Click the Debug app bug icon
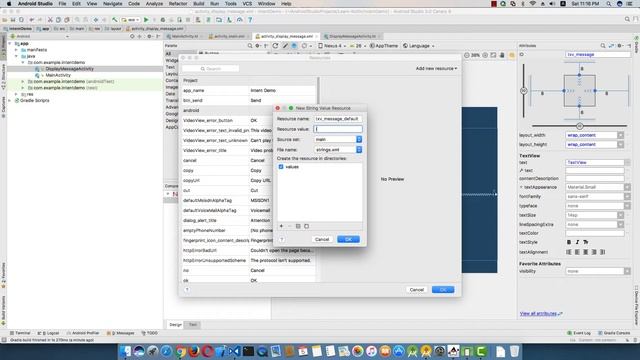Screen dimensions: 640x360 click(162, 20)
